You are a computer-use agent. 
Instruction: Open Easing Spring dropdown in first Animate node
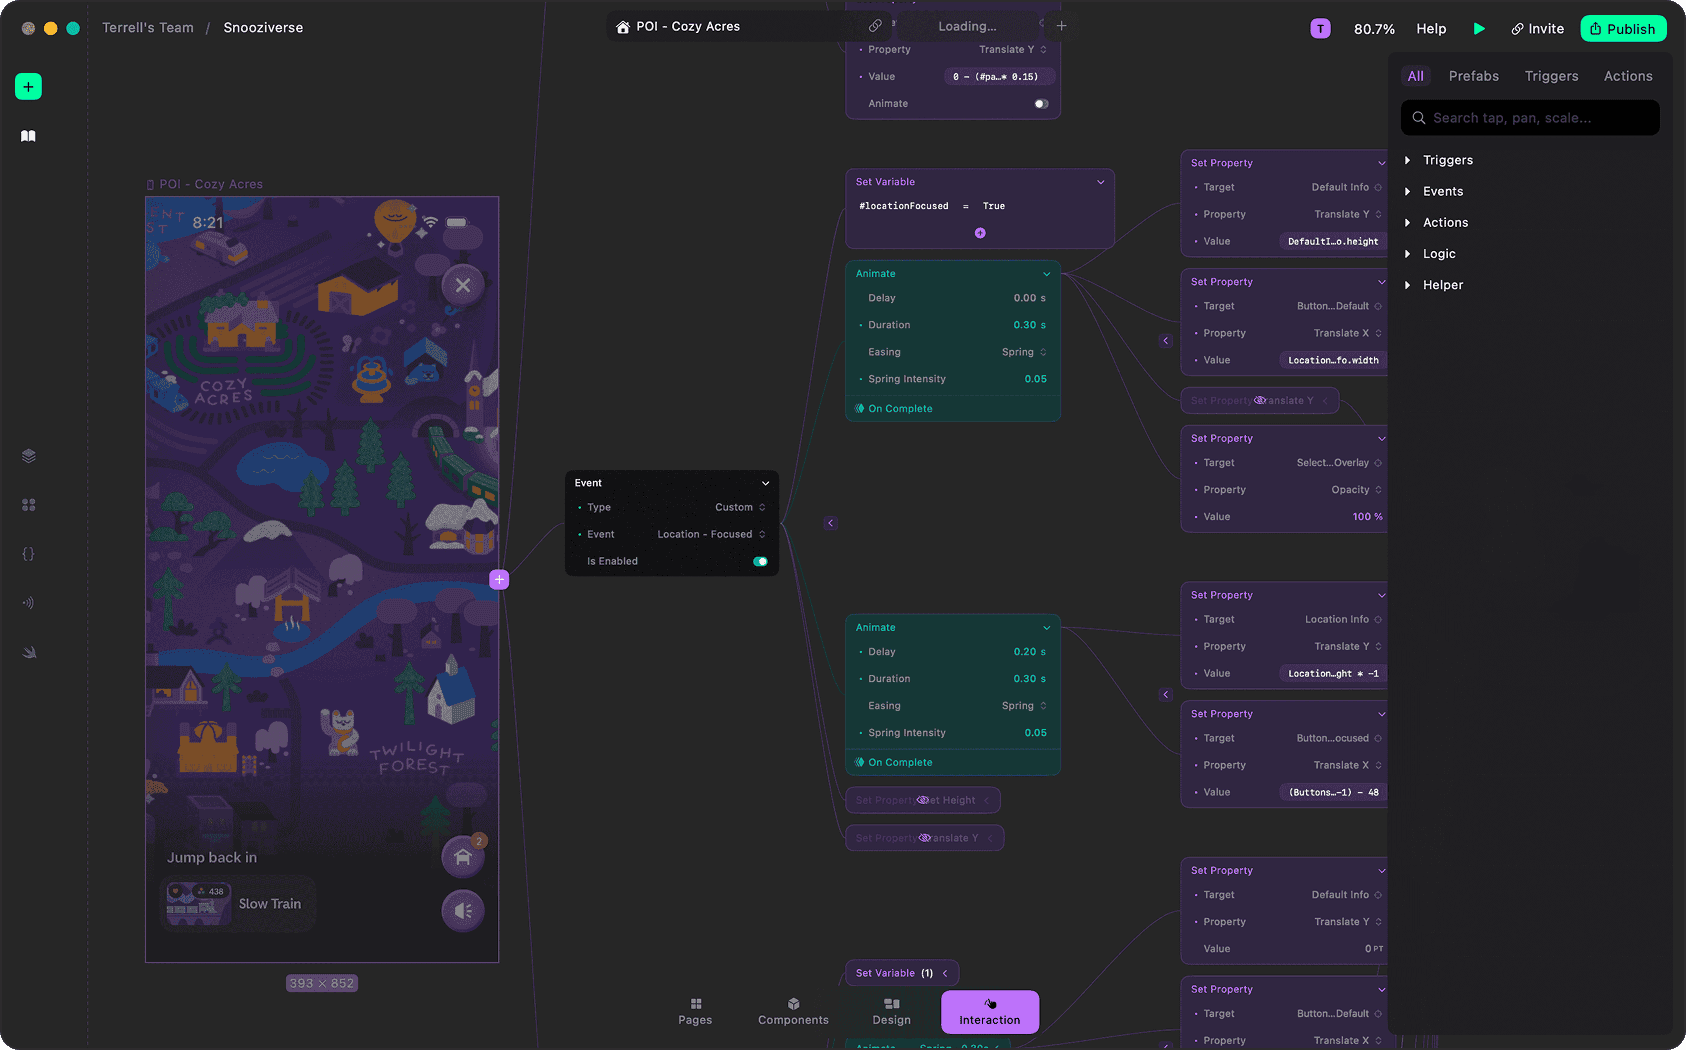pos(1024,352)
